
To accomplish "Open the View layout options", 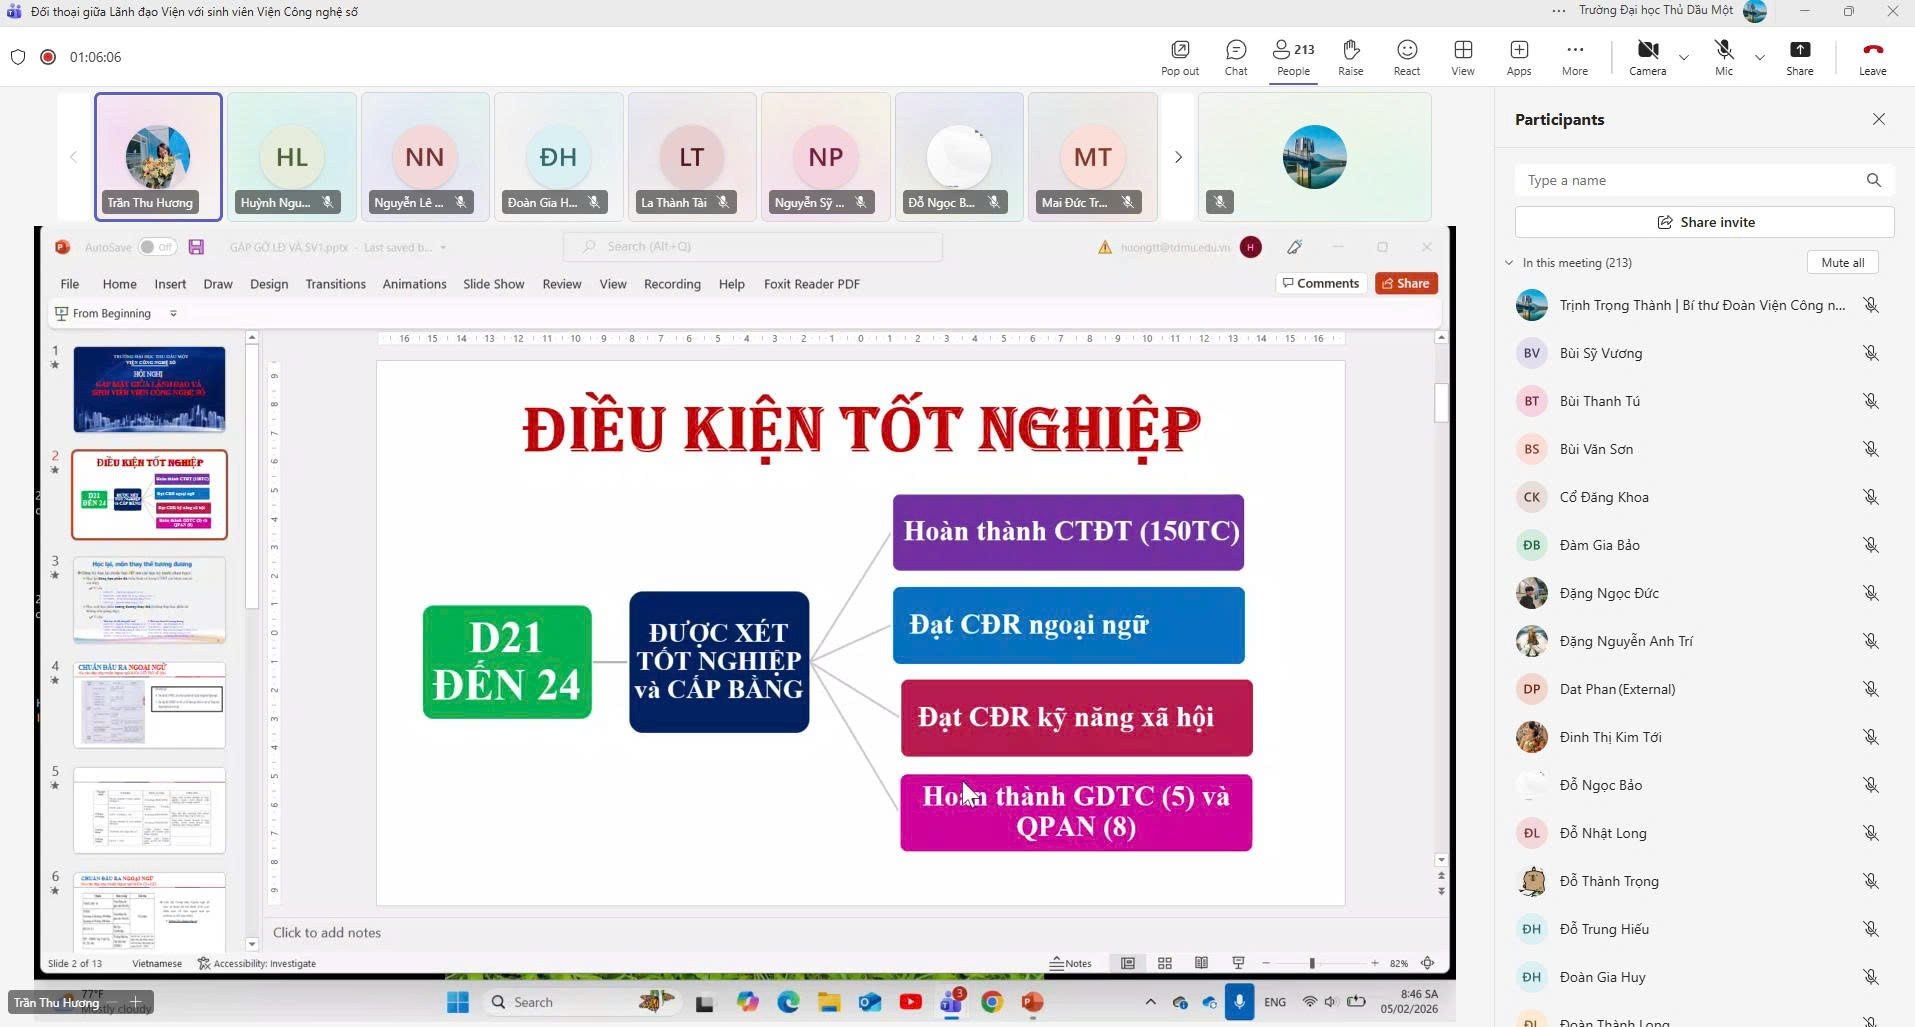I will point(1462,57).
